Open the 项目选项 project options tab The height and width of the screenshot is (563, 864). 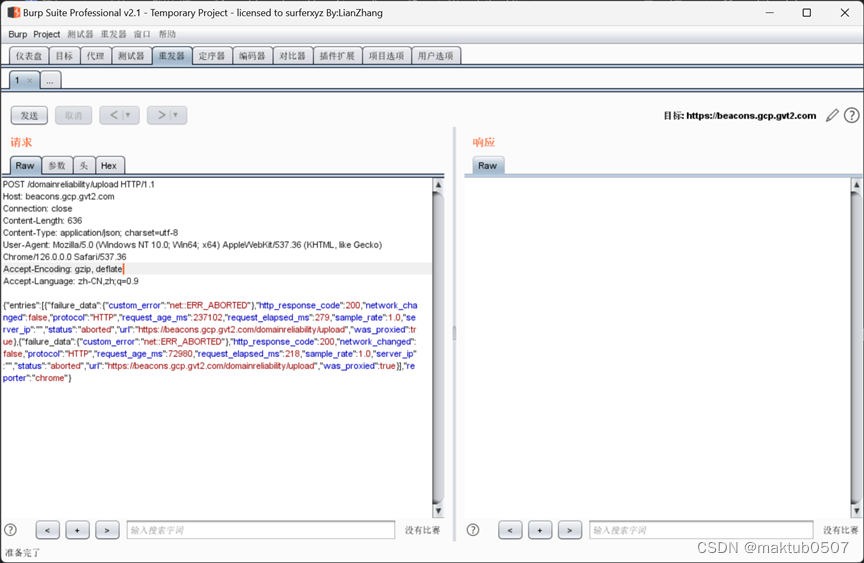pos(386,56)
